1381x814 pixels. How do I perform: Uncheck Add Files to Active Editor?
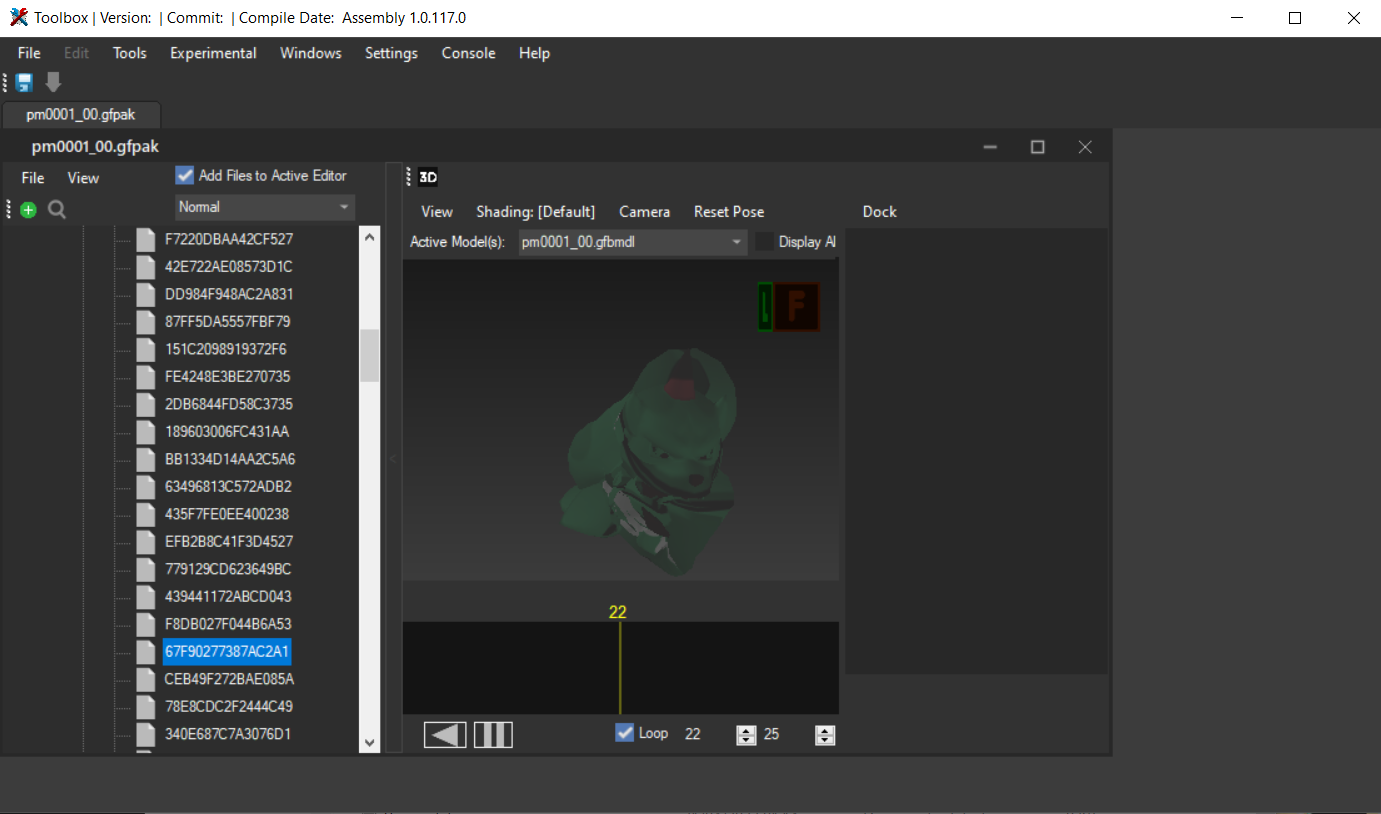(184, 175)
